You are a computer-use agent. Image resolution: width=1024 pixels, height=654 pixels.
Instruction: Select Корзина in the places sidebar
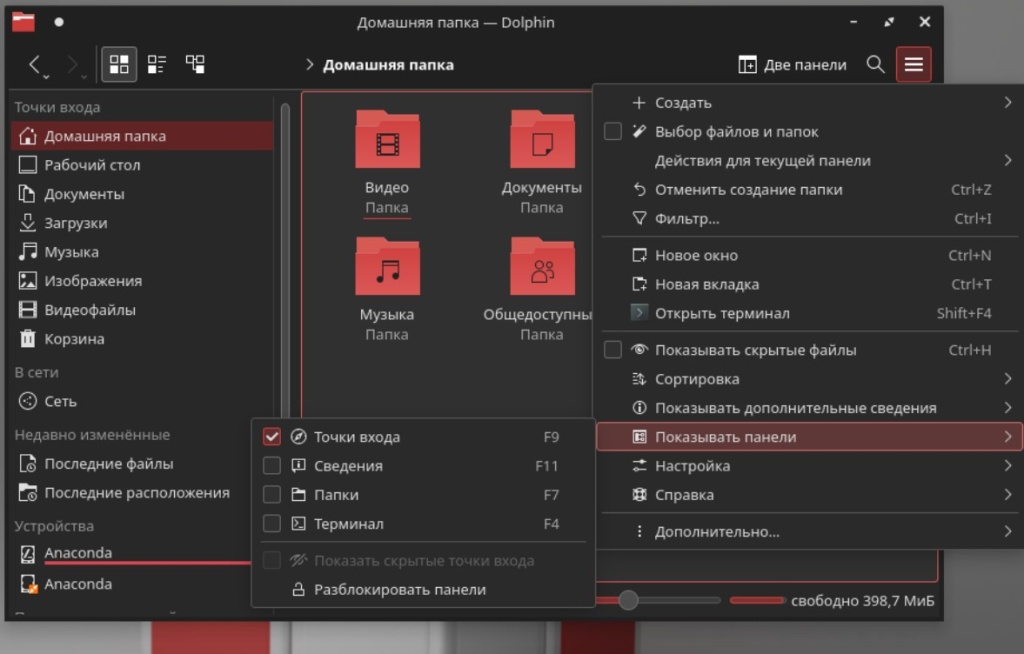point(74,339)
